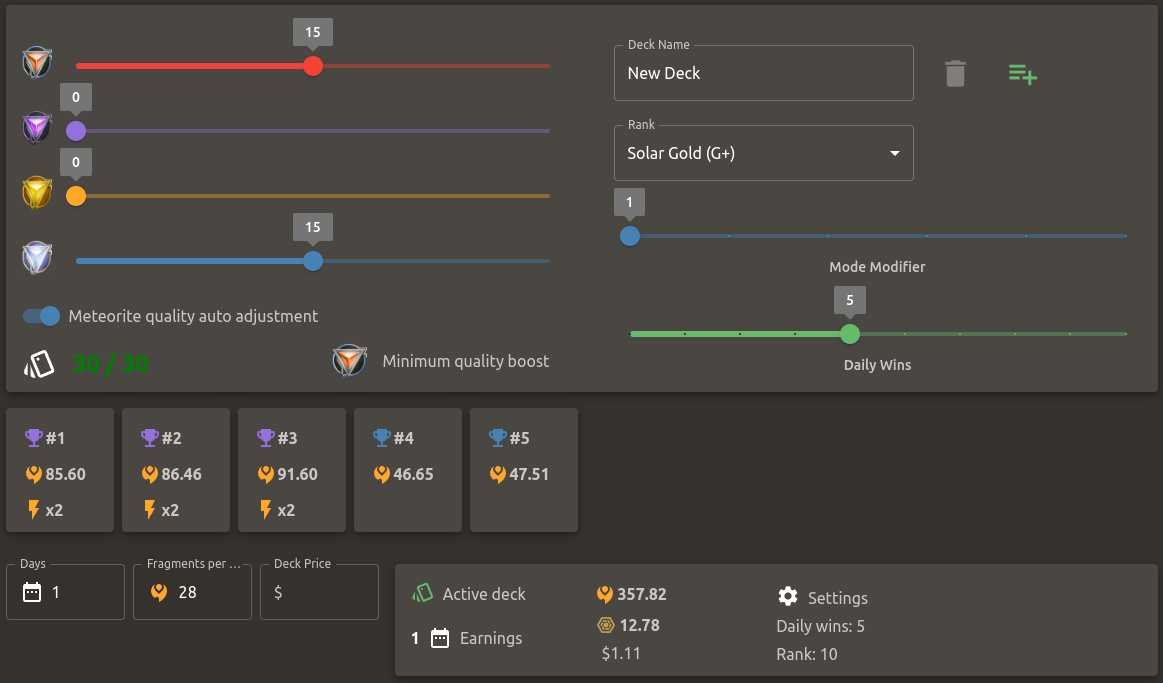Click the 47.51 reward on card #5
1163x683 pixels.
(x=529, y=474)
